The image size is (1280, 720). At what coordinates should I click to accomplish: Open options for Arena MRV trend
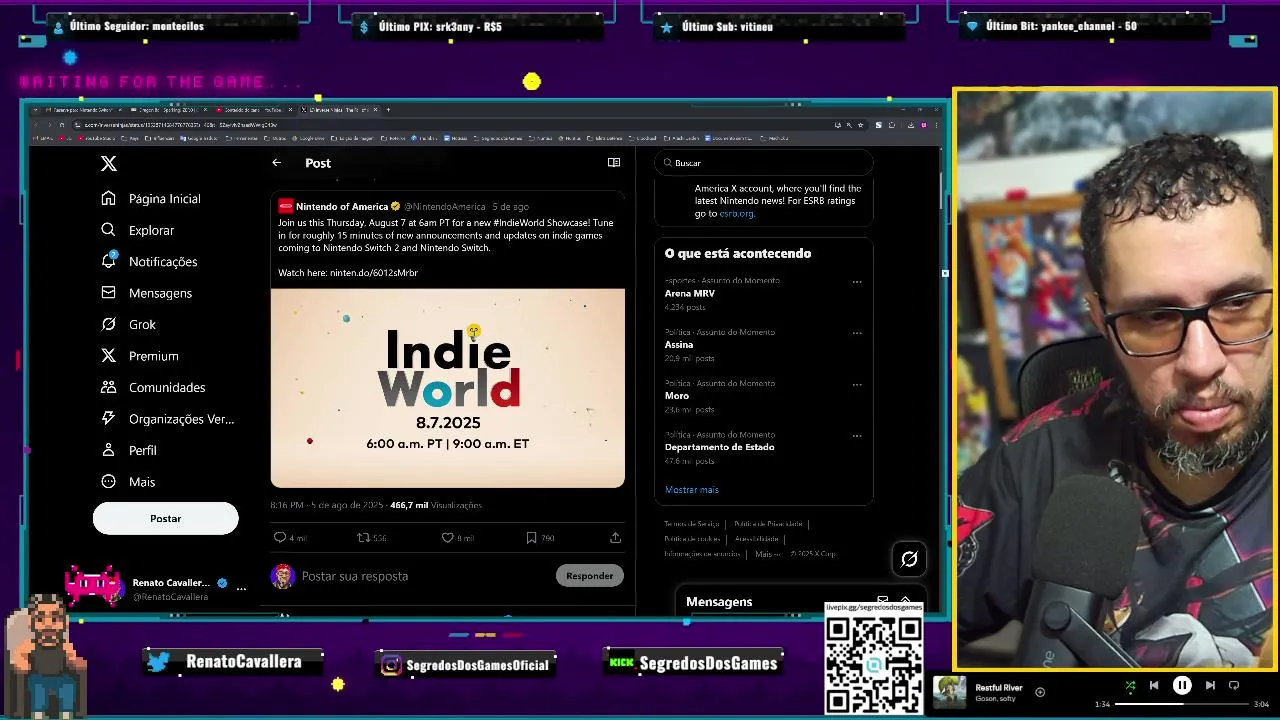pos(856,282)
